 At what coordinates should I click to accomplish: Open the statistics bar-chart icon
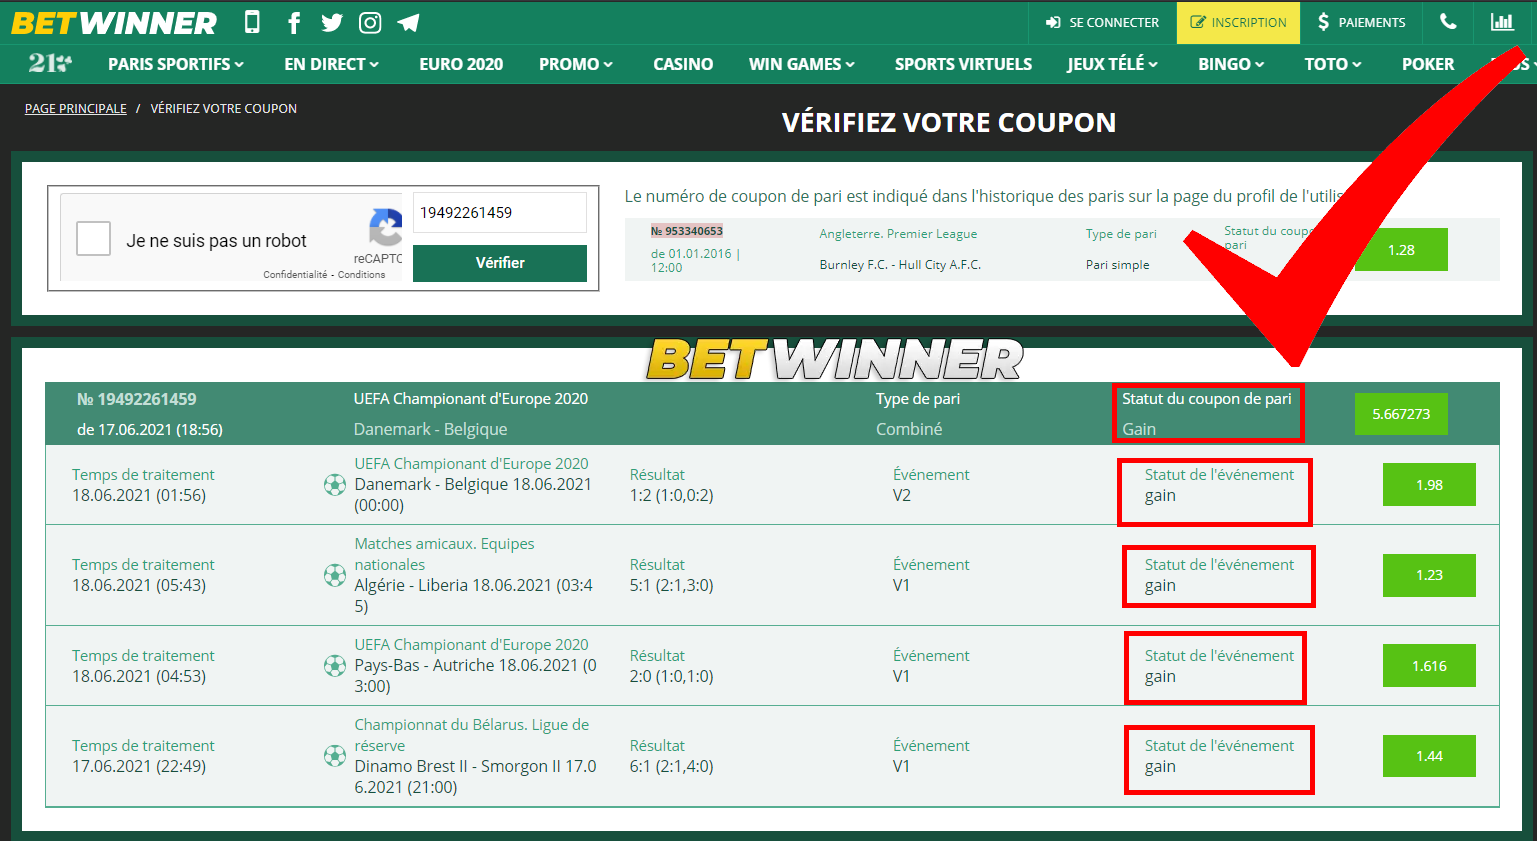[x=1503, y=22]
